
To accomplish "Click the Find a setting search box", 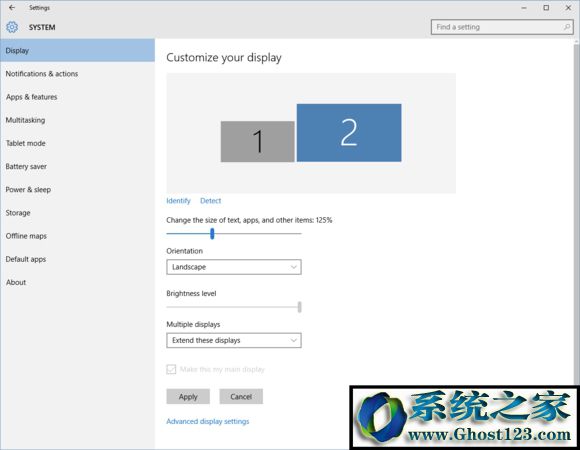I will [x=502, y=27].
